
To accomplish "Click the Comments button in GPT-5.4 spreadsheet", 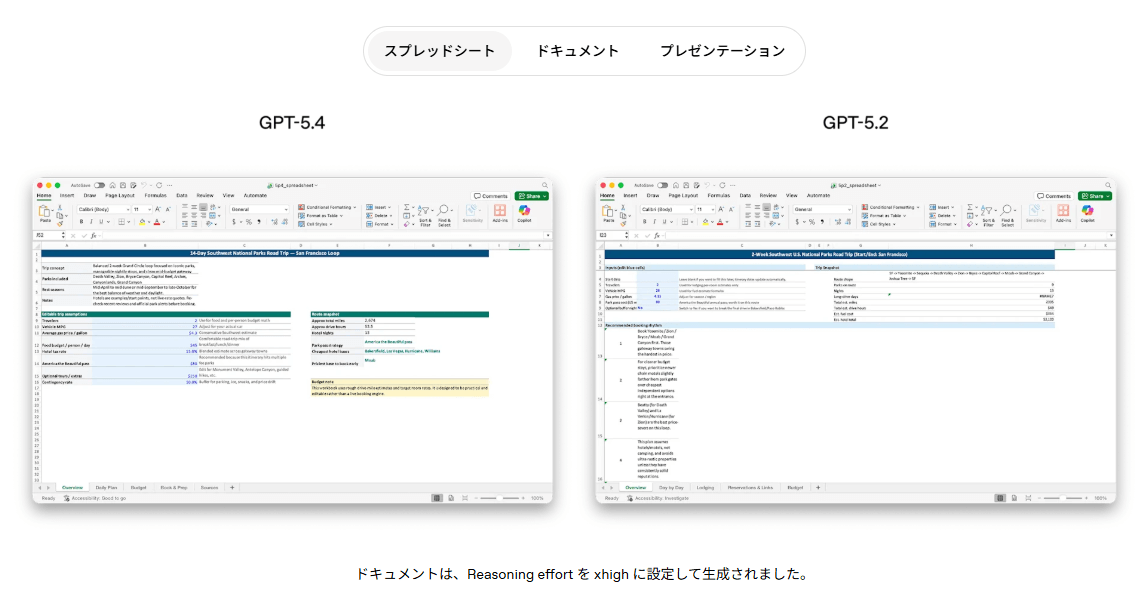I will (491, 196).
